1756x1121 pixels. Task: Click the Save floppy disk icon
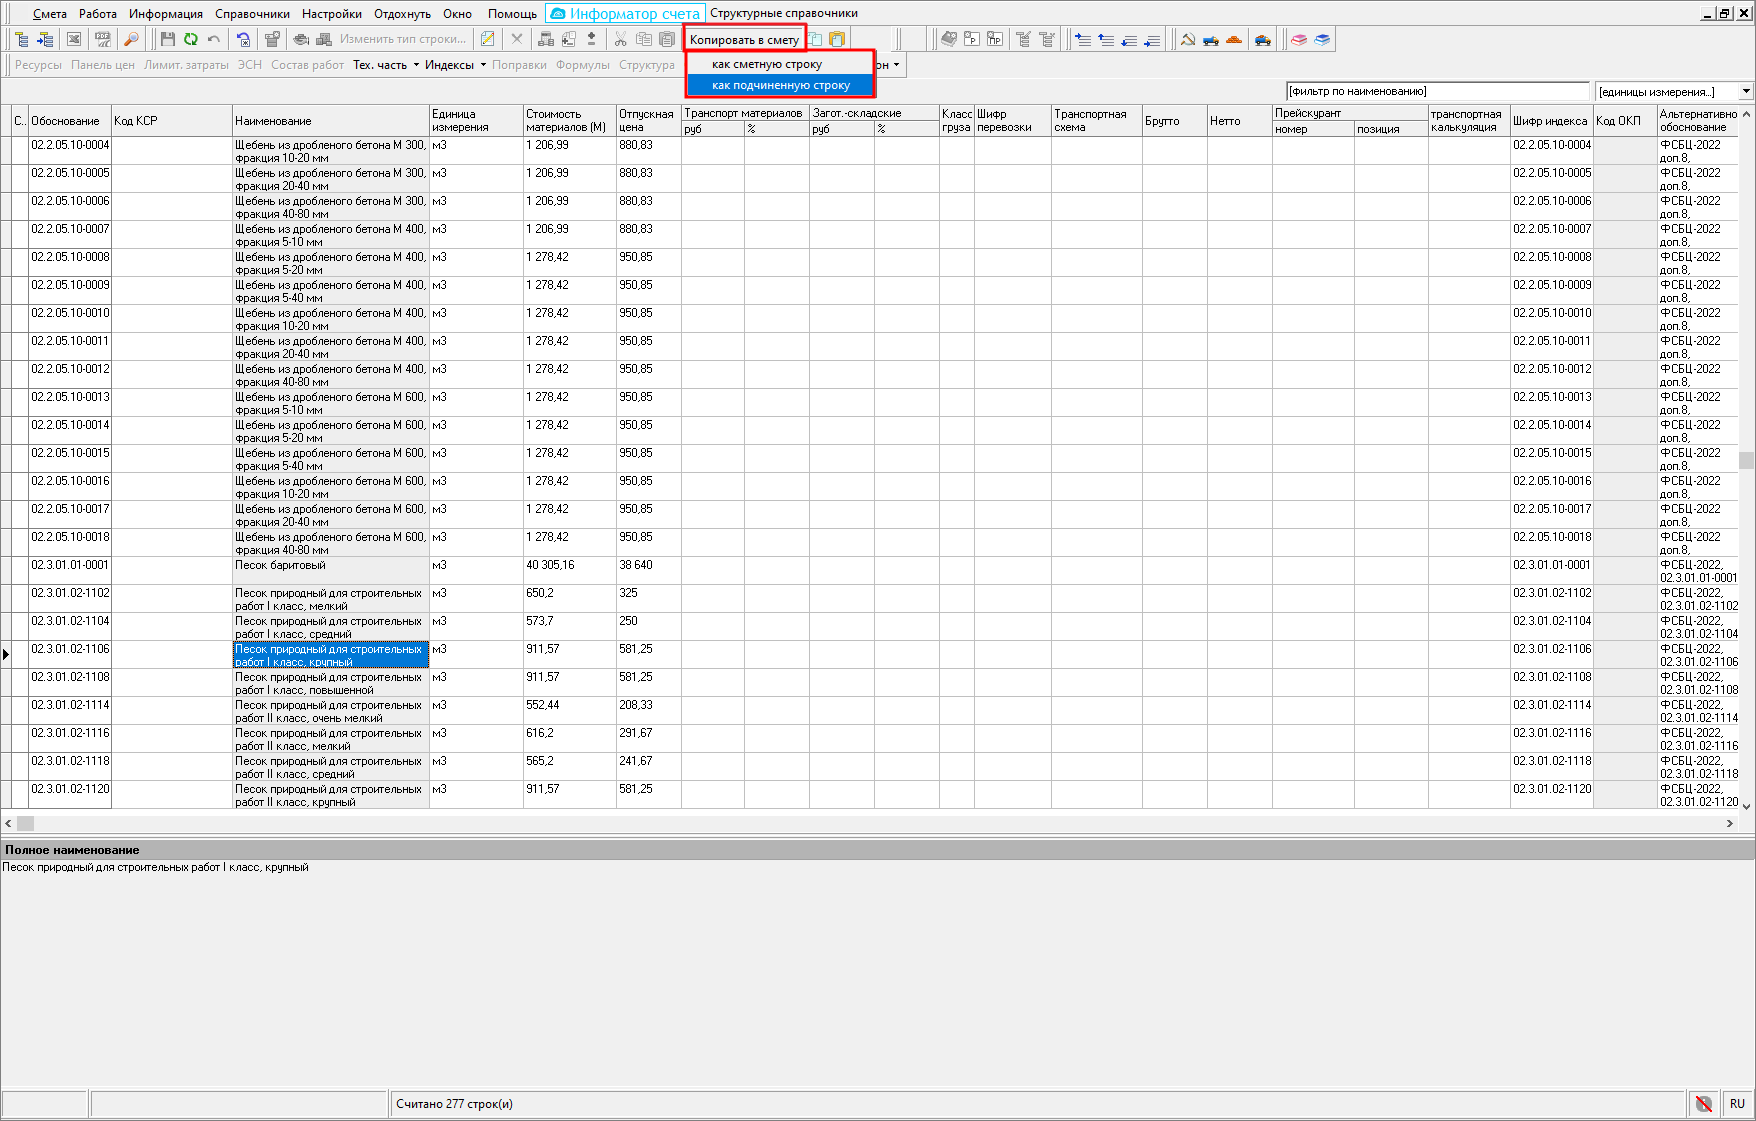167,39
